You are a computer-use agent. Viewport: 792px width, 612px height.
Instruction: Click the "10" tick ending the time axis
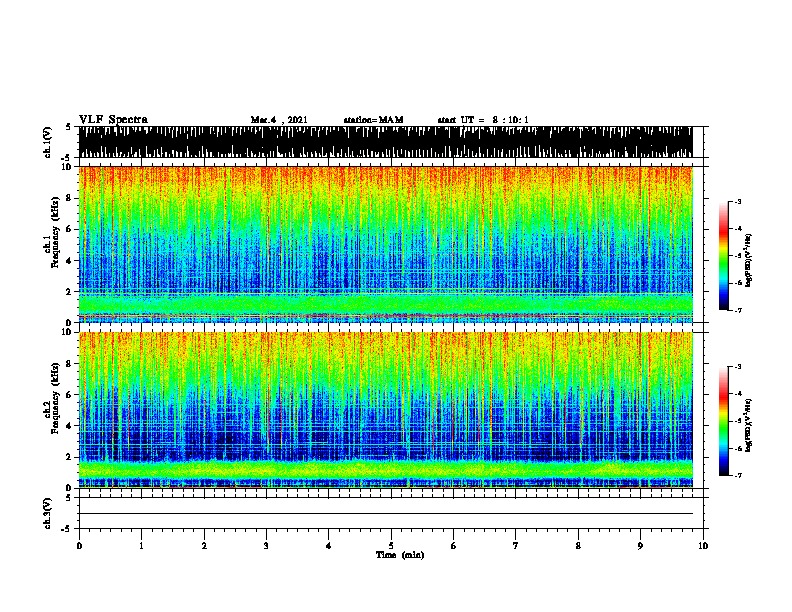pyautogui.click(x=703, y=546)
